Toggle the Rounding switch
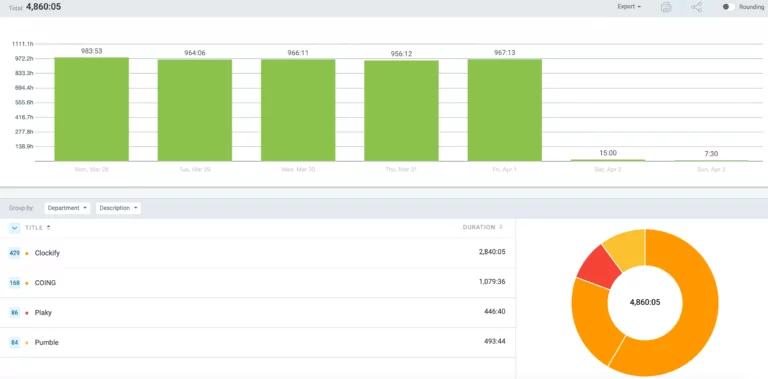768x379 pixels. 728,7
